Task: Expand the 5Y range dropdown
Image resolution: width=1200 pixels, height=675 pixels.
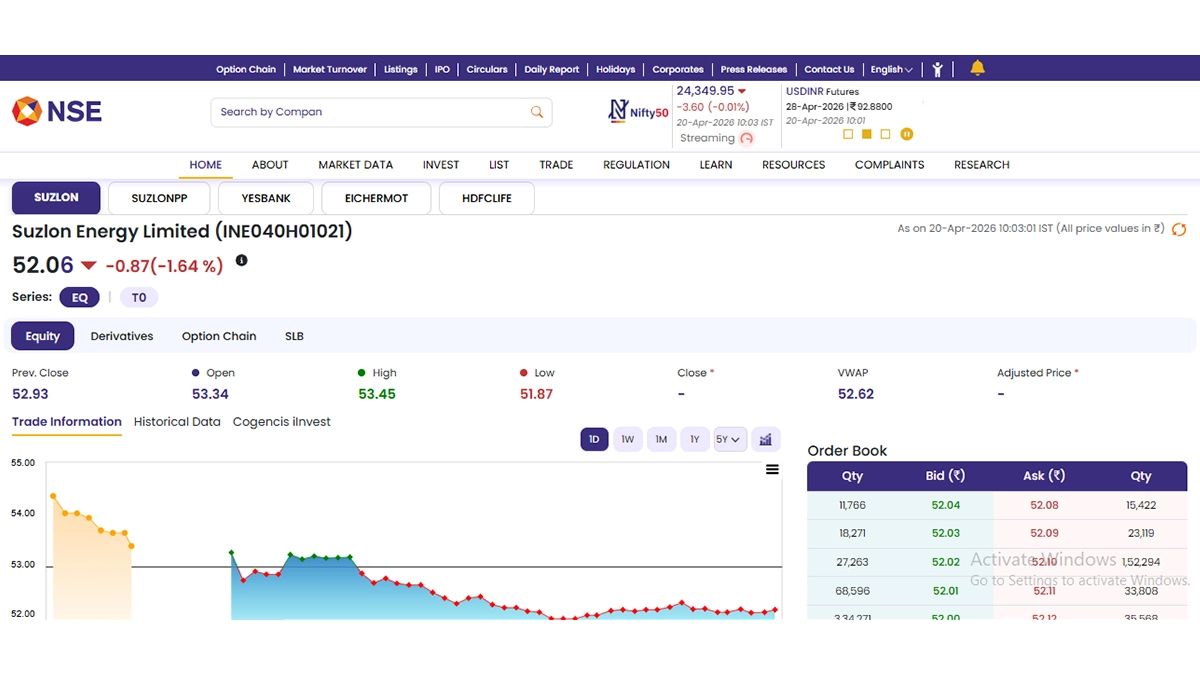Action: tap(730, 439)
